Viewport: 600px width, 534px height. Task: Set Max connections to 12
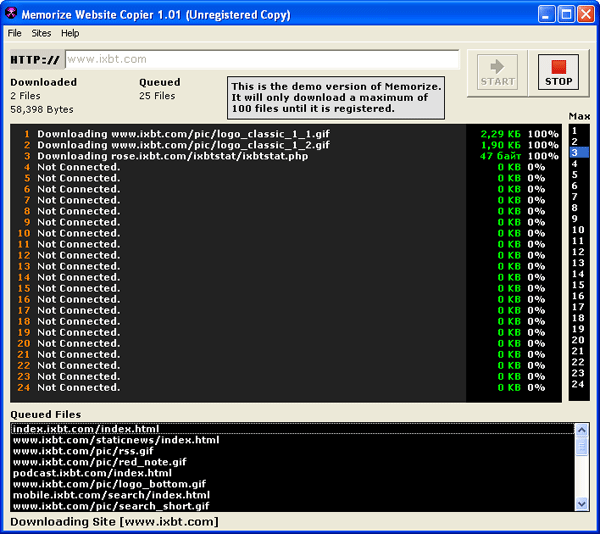click(578, 252)
